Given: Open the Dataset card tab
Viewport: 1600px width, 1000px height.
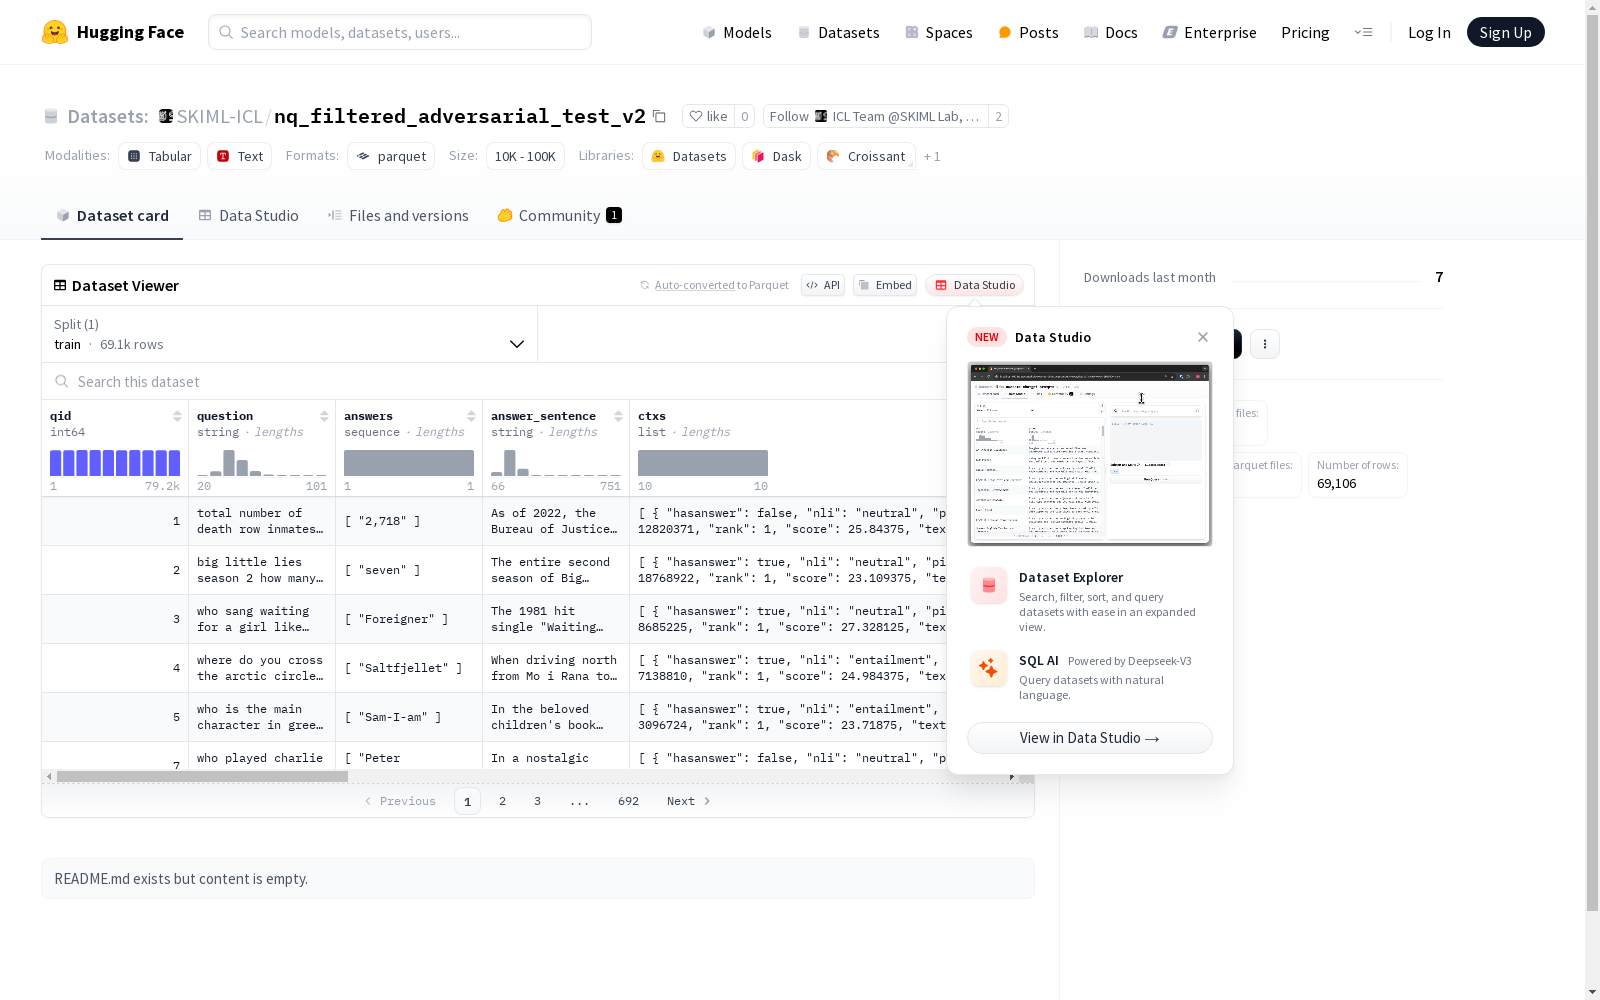Looking at the screenshot, I should [x=112, y=216].
